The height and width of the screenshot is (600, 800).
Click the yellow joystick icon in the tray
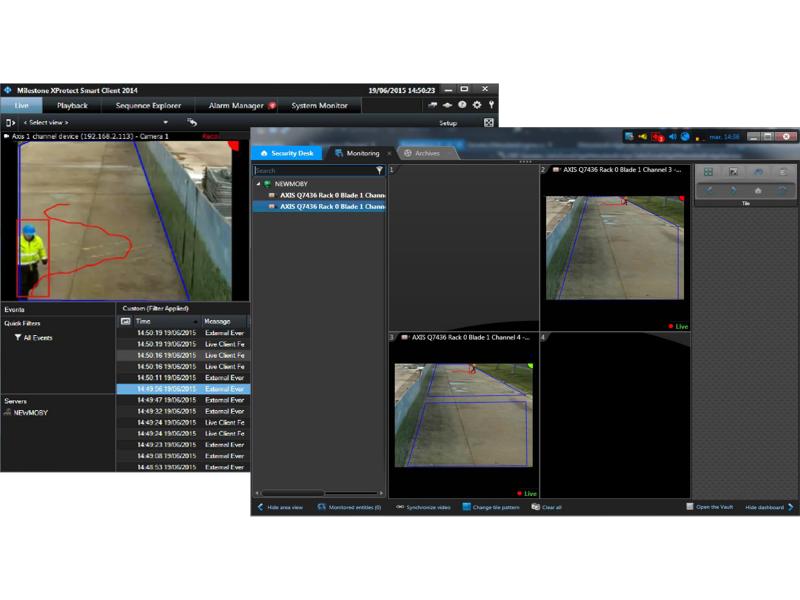642,136
